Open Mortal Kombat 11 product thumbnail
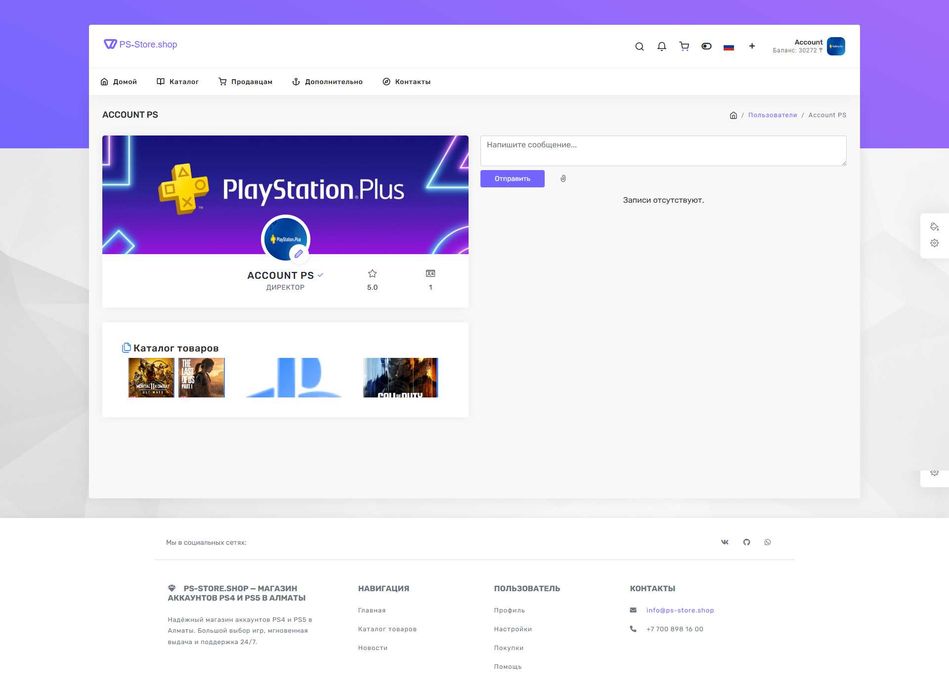The height and width of the screenshot is (700, 949). (x=151, y=378)
